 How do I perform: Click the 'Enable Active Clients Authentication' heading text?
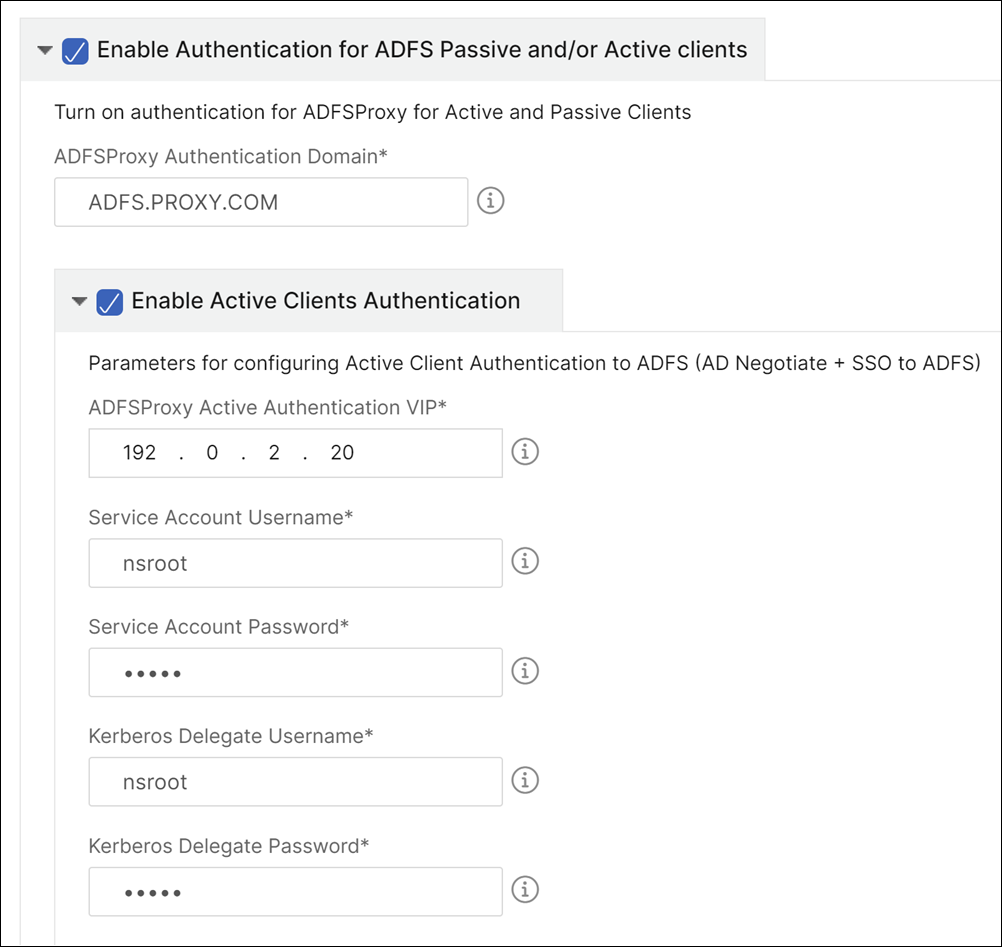326,301
